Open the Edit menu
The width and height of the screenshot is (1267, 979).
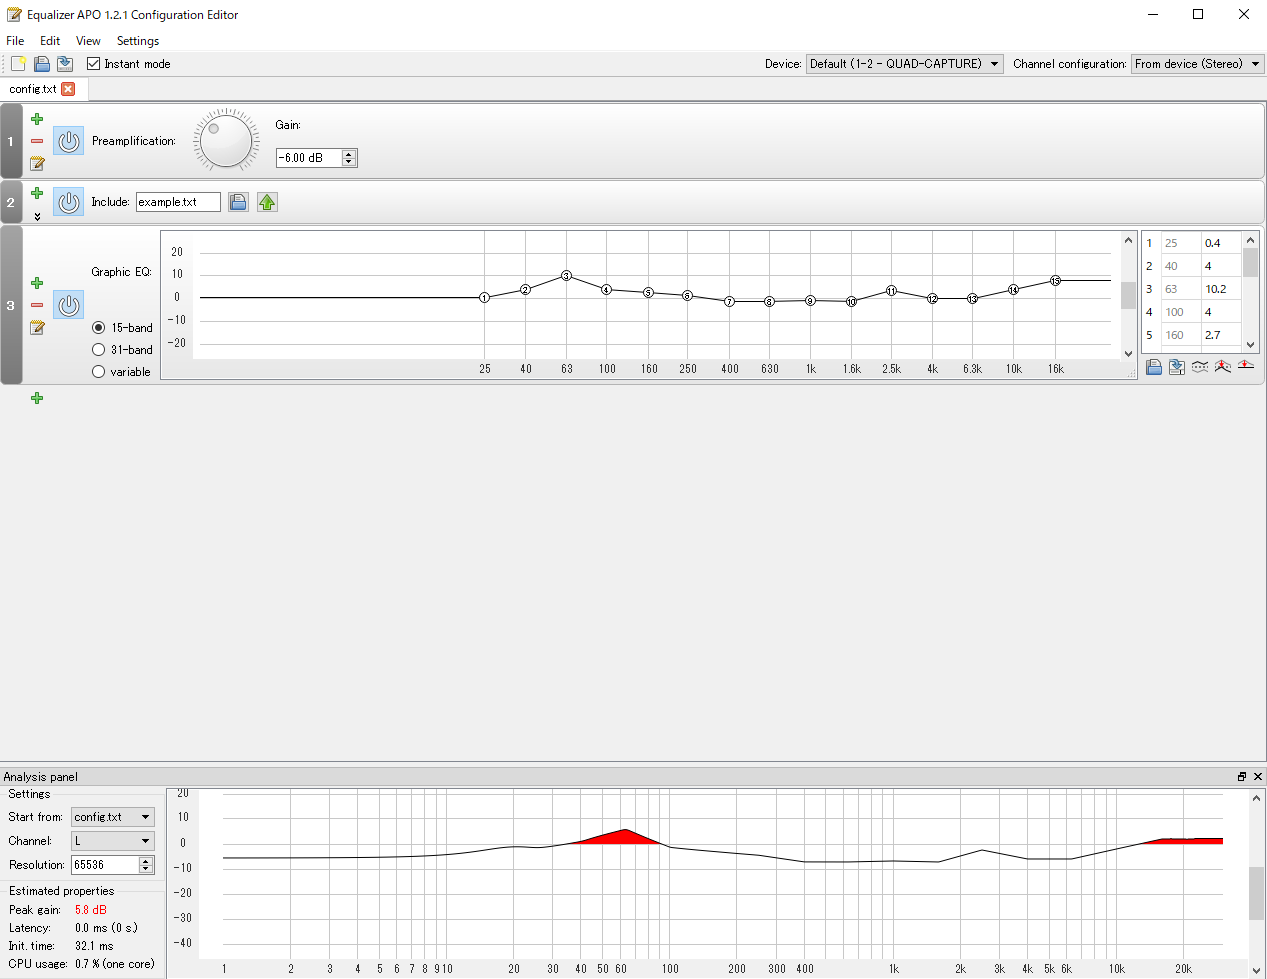pyautogui.click(x=50, y=41)
